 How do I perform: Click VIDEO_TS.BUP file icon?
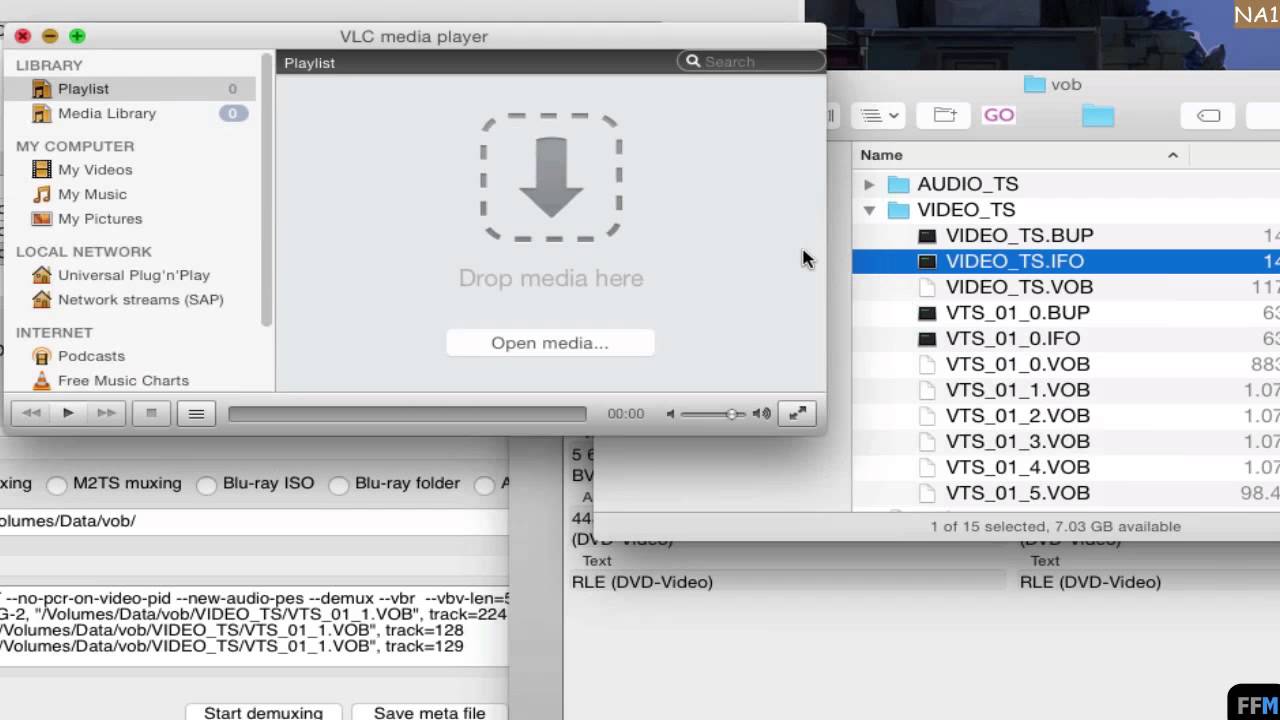[x=927, y=236]
